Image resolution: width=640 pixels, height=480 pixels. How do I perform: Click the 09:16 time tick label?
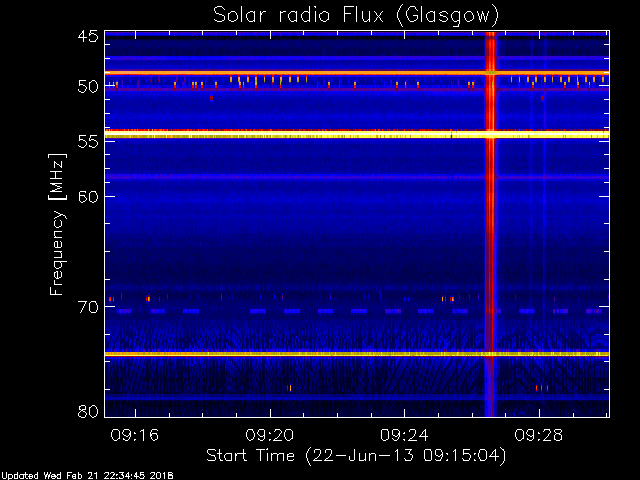pos(135,435)
